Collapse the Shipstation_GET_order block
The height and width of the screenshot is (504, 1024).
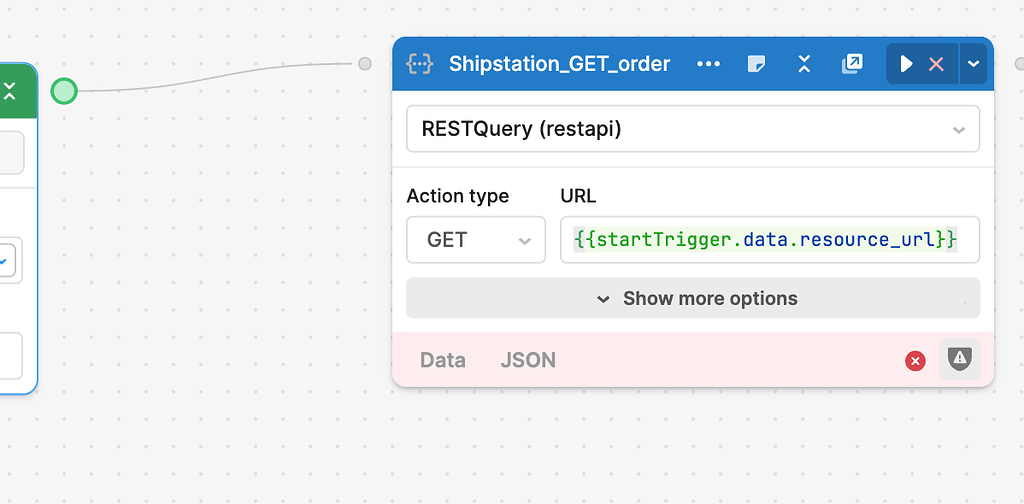(x=804, y=64)
